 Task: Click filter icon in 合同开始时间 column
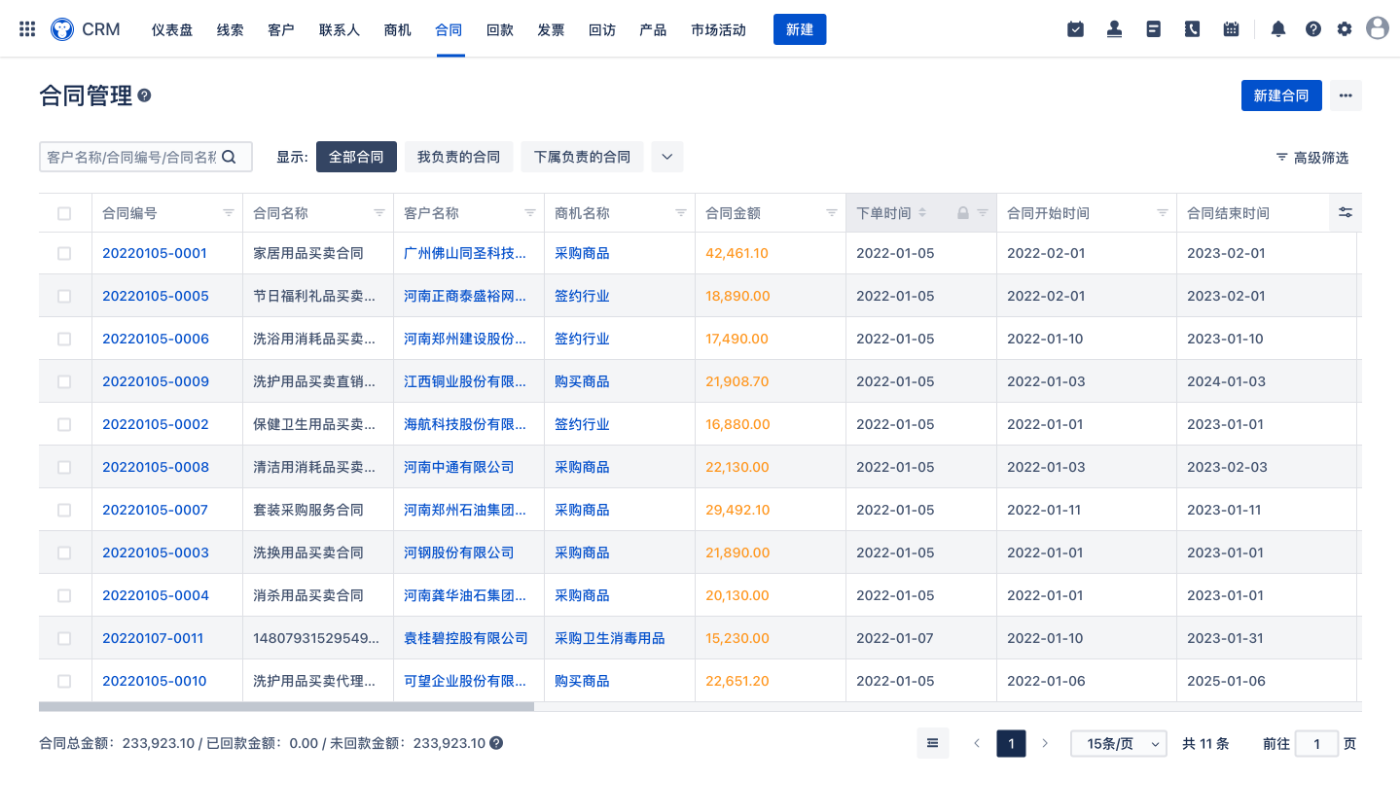[1162, 213]
